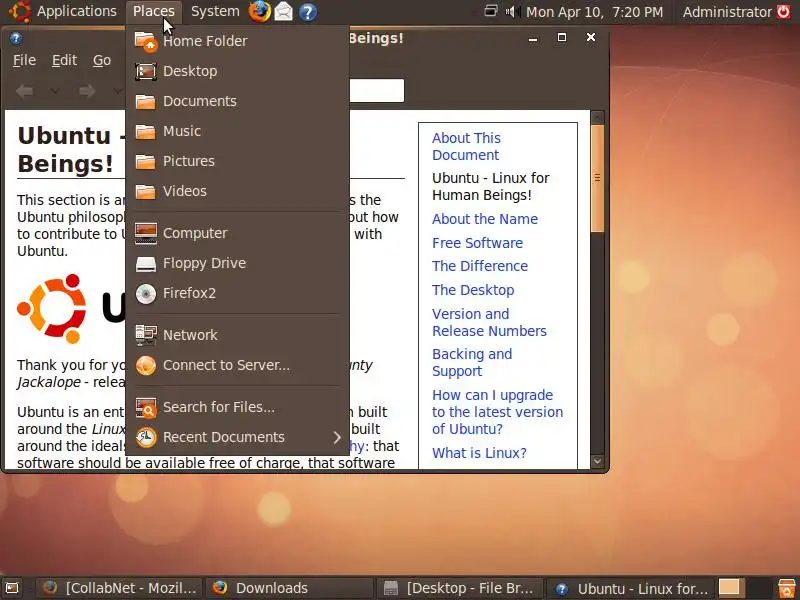The height and width of the screenshot is (600, 800).
Task: Click the help search input field
Action: [x=377, y=90]
